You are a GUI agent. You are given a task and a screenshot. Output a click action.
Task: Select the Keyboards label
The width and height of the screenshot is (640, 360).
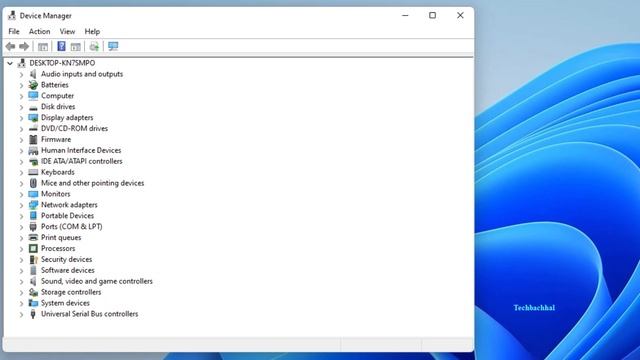pyautogui.click(x=58, y=172)
